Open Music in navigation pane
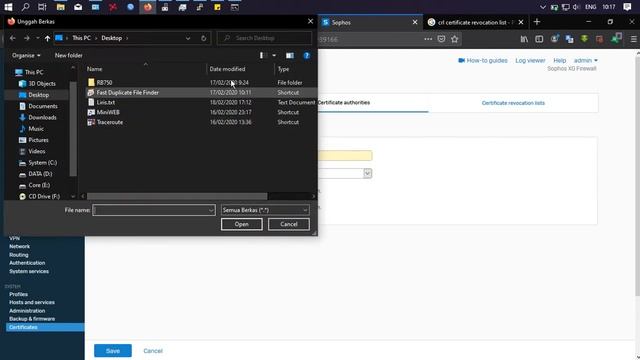Image resolution: width=640 pixels, height=360 pixels. [36, 129]
